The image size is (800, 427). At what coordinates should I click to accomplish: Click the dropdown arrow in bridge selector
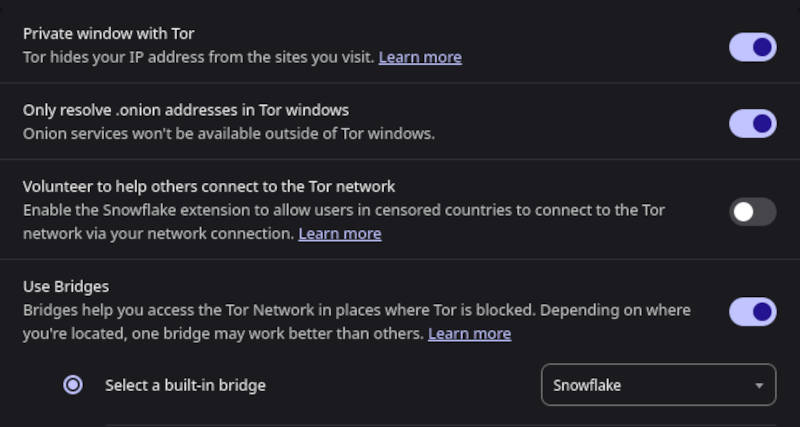[x=760, y=386]
